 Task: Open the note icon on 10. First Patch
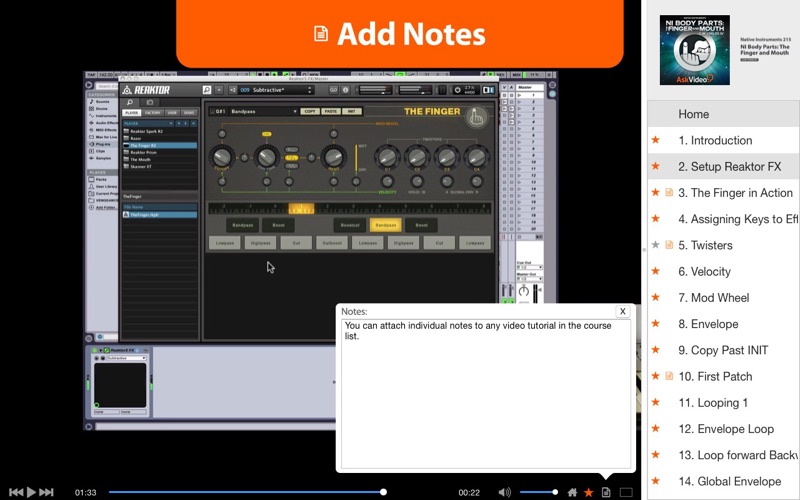[669, 376]
